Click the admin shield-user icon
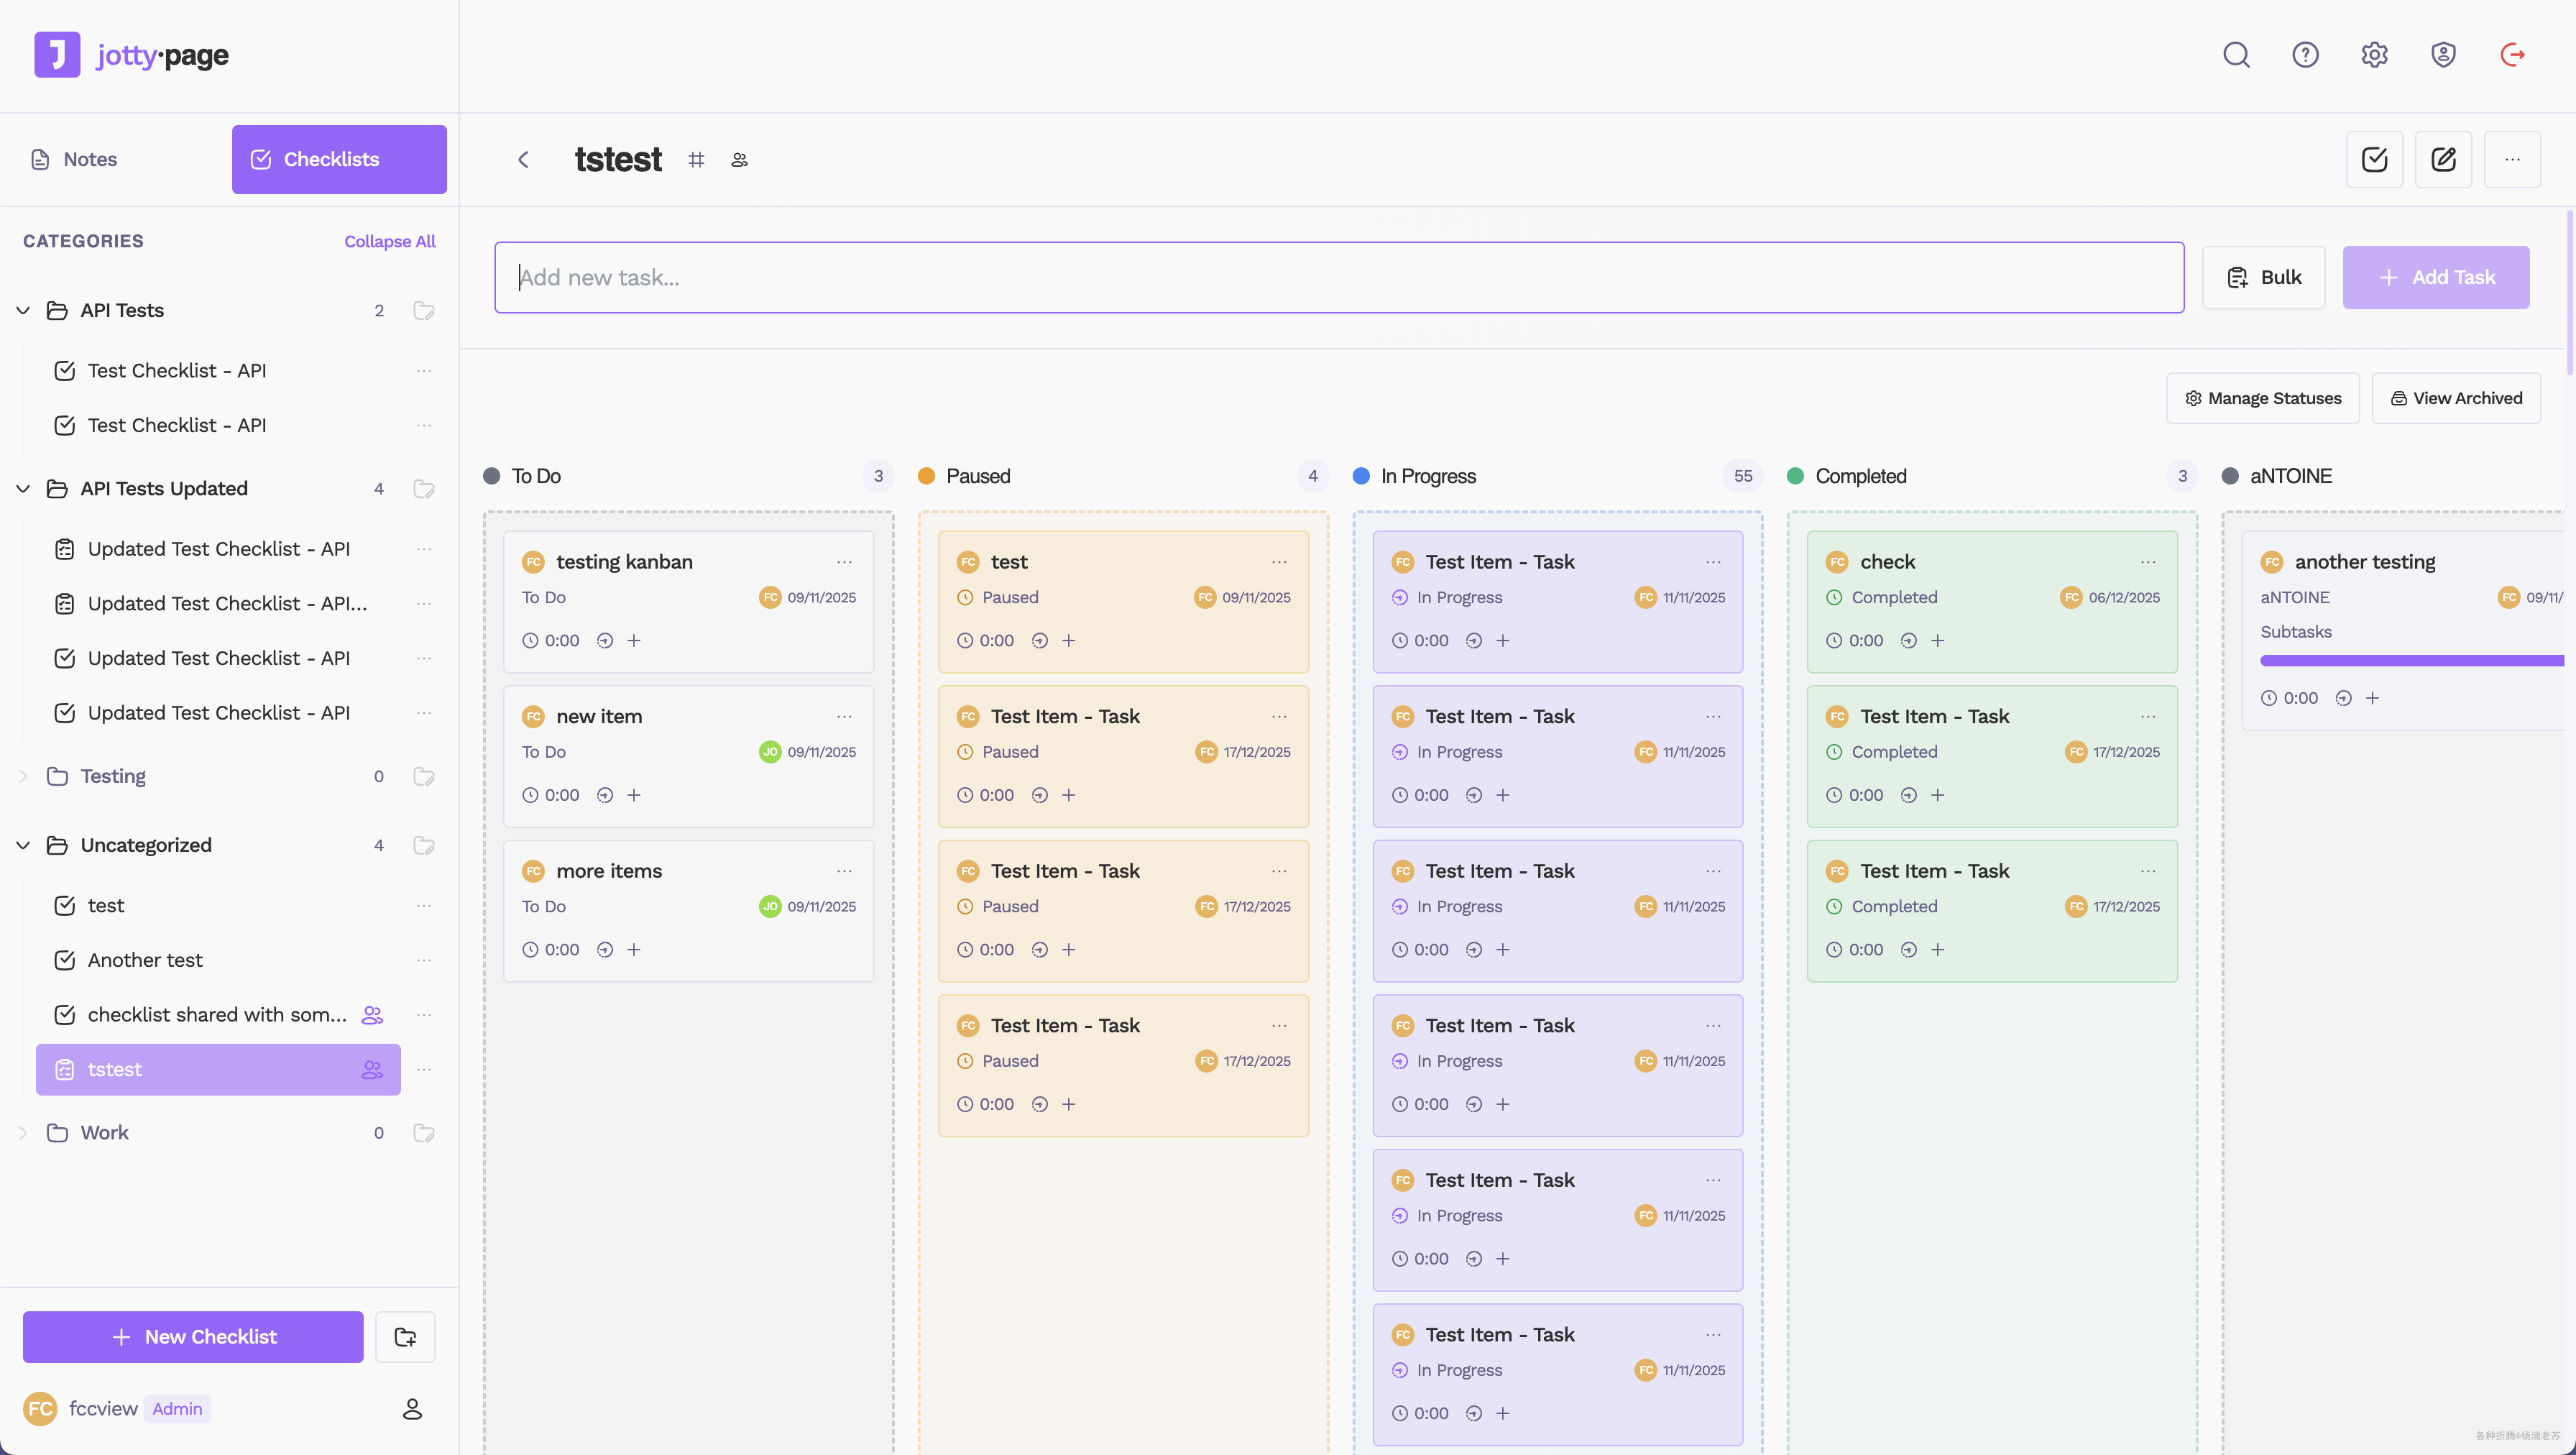Image resolution: width=2576 pixels, height=1455 pixels. (2443, 55)
